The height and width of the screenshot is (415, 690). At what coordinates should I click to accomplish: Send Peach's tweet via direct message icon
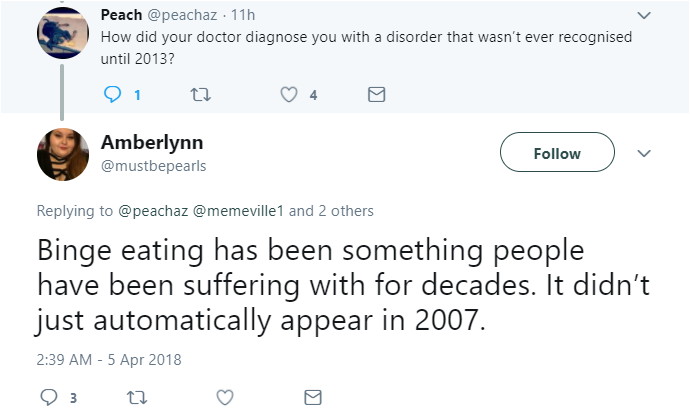coord(377,95)
